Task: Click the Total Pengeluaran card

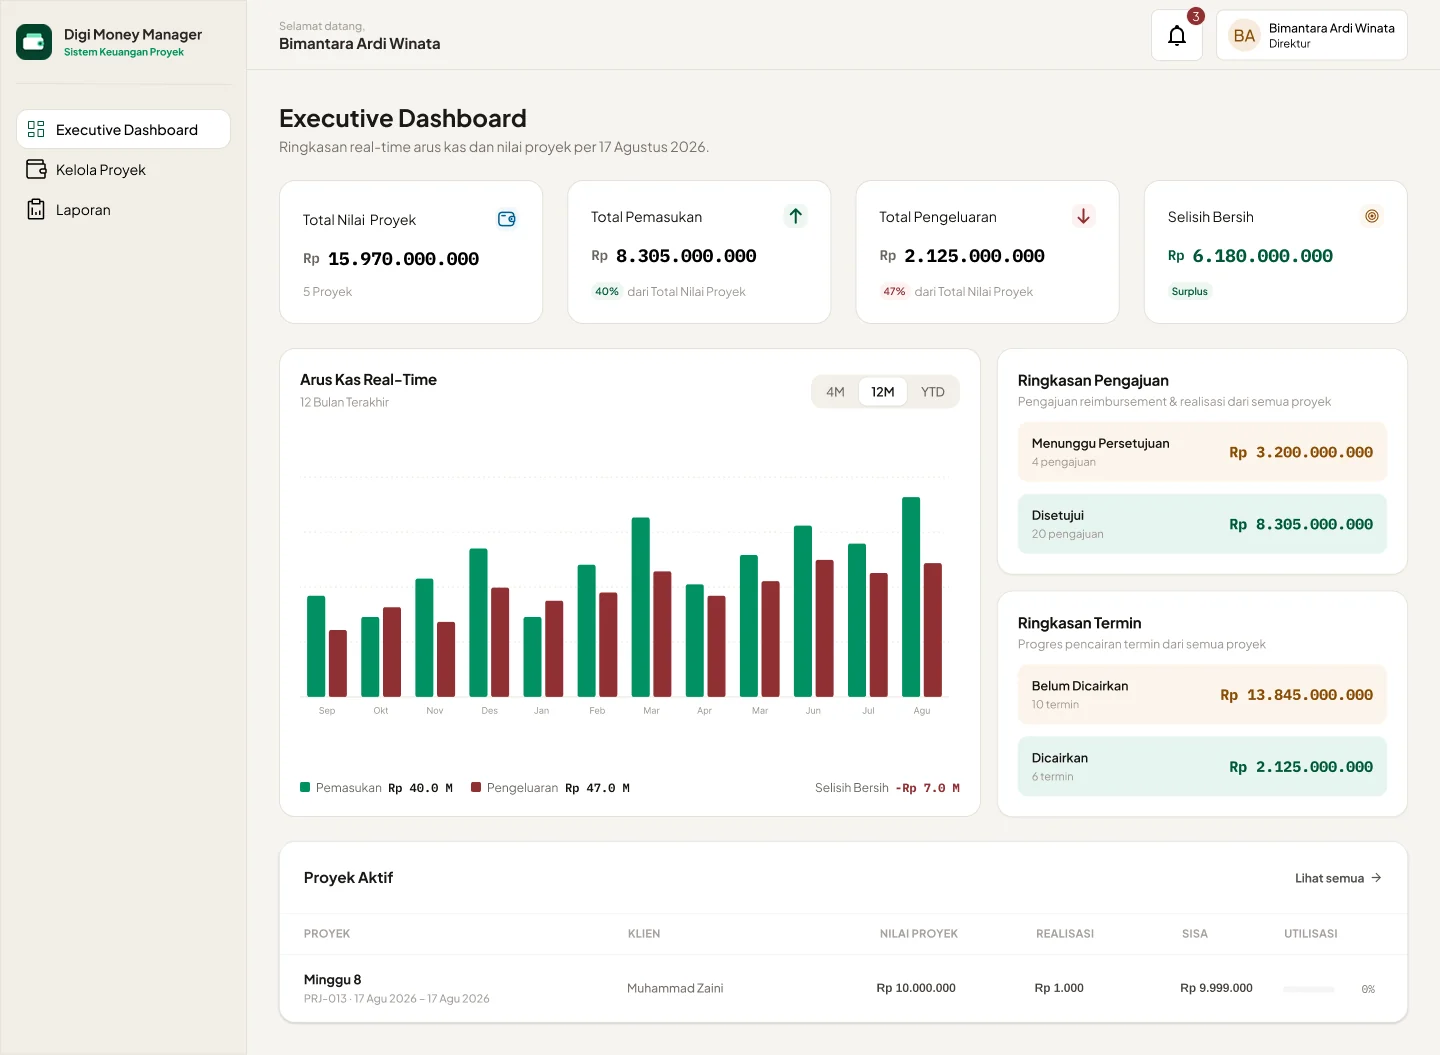Action: (987, 252)
